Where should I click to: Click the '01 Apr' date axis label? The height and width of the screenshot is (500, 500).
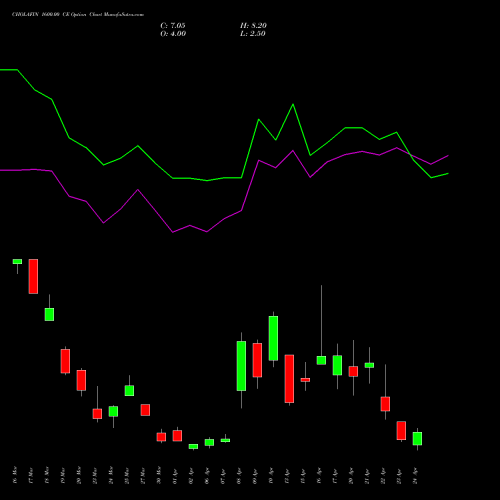[x=175, y=476]
